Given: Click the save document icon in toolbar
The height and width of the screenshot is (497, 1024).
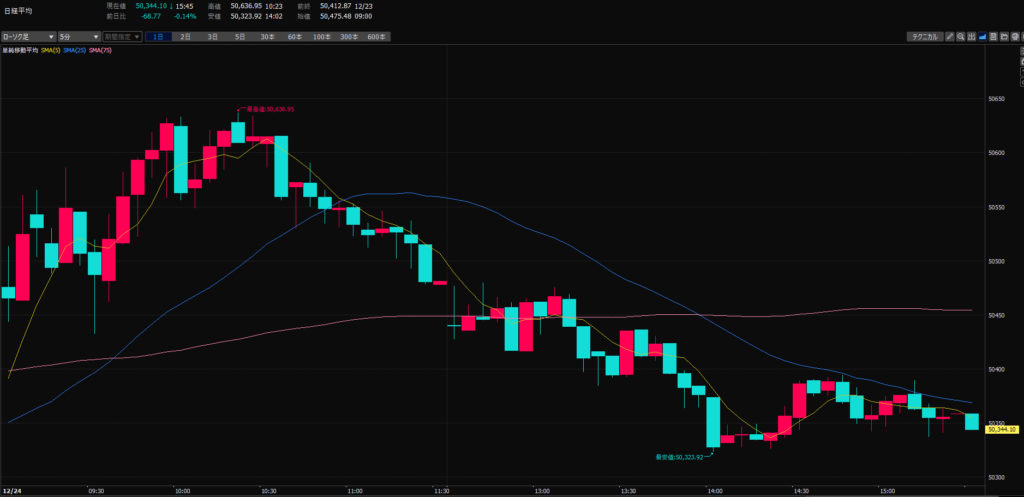Looking at the screenshot, I should pos(993,37).
